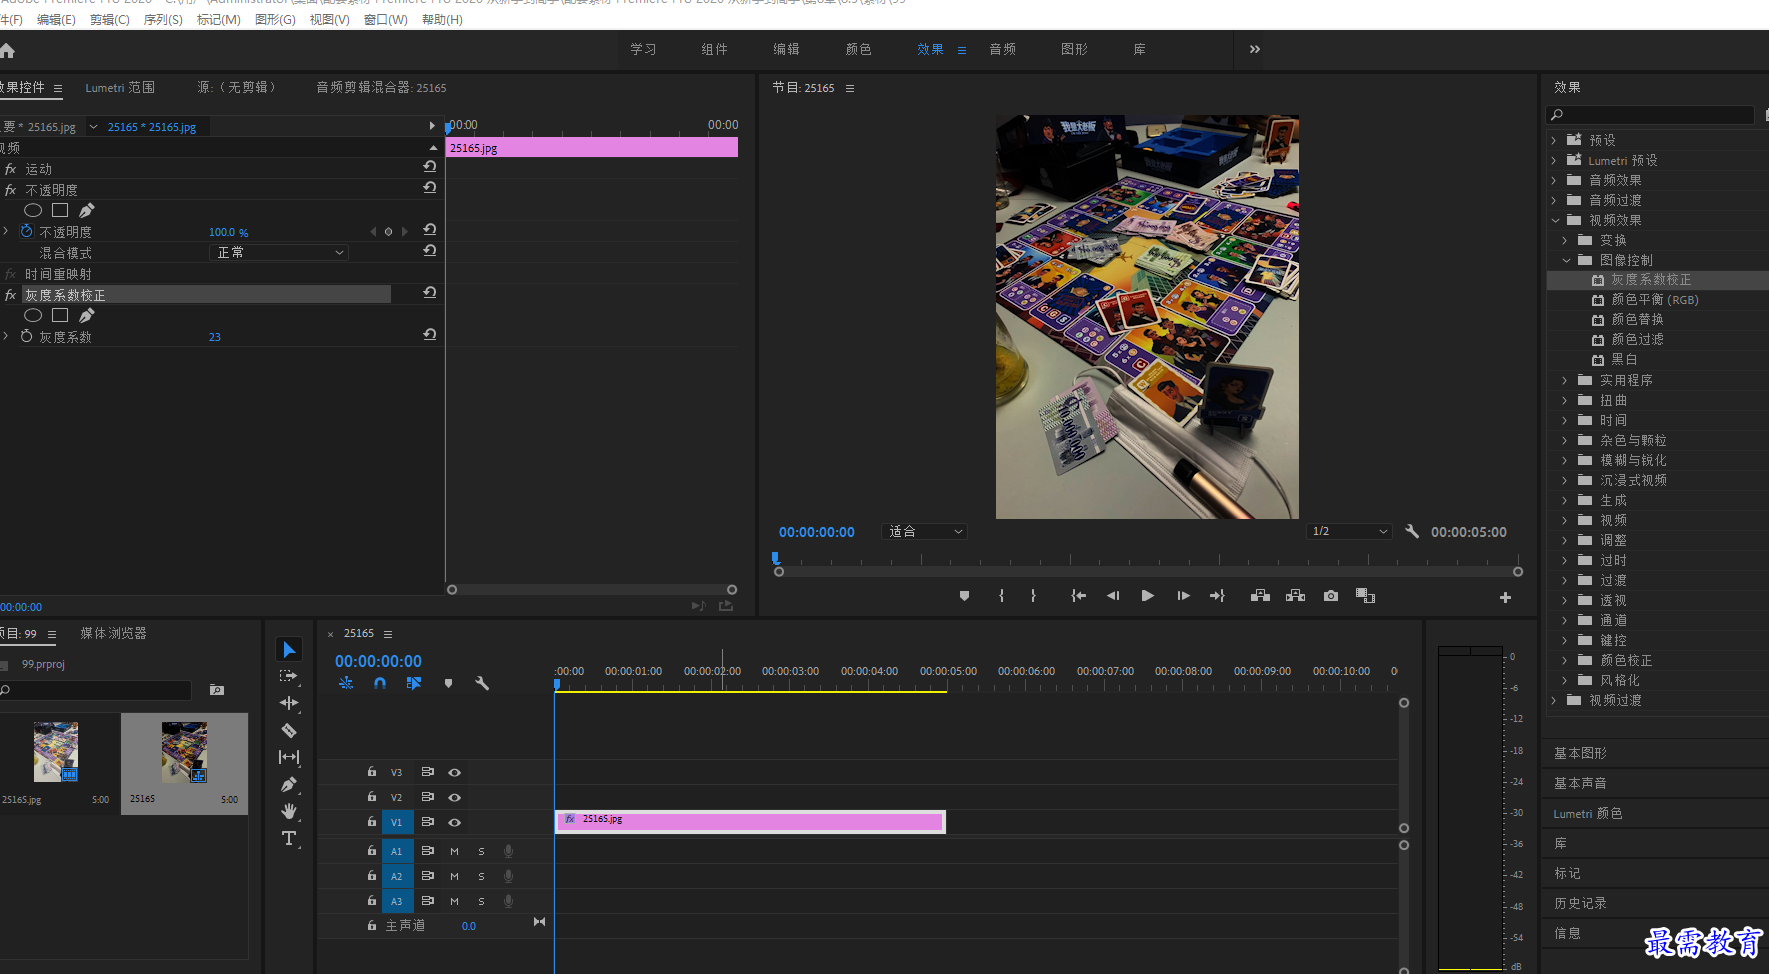Open program monitor button editor plus

1505,597
